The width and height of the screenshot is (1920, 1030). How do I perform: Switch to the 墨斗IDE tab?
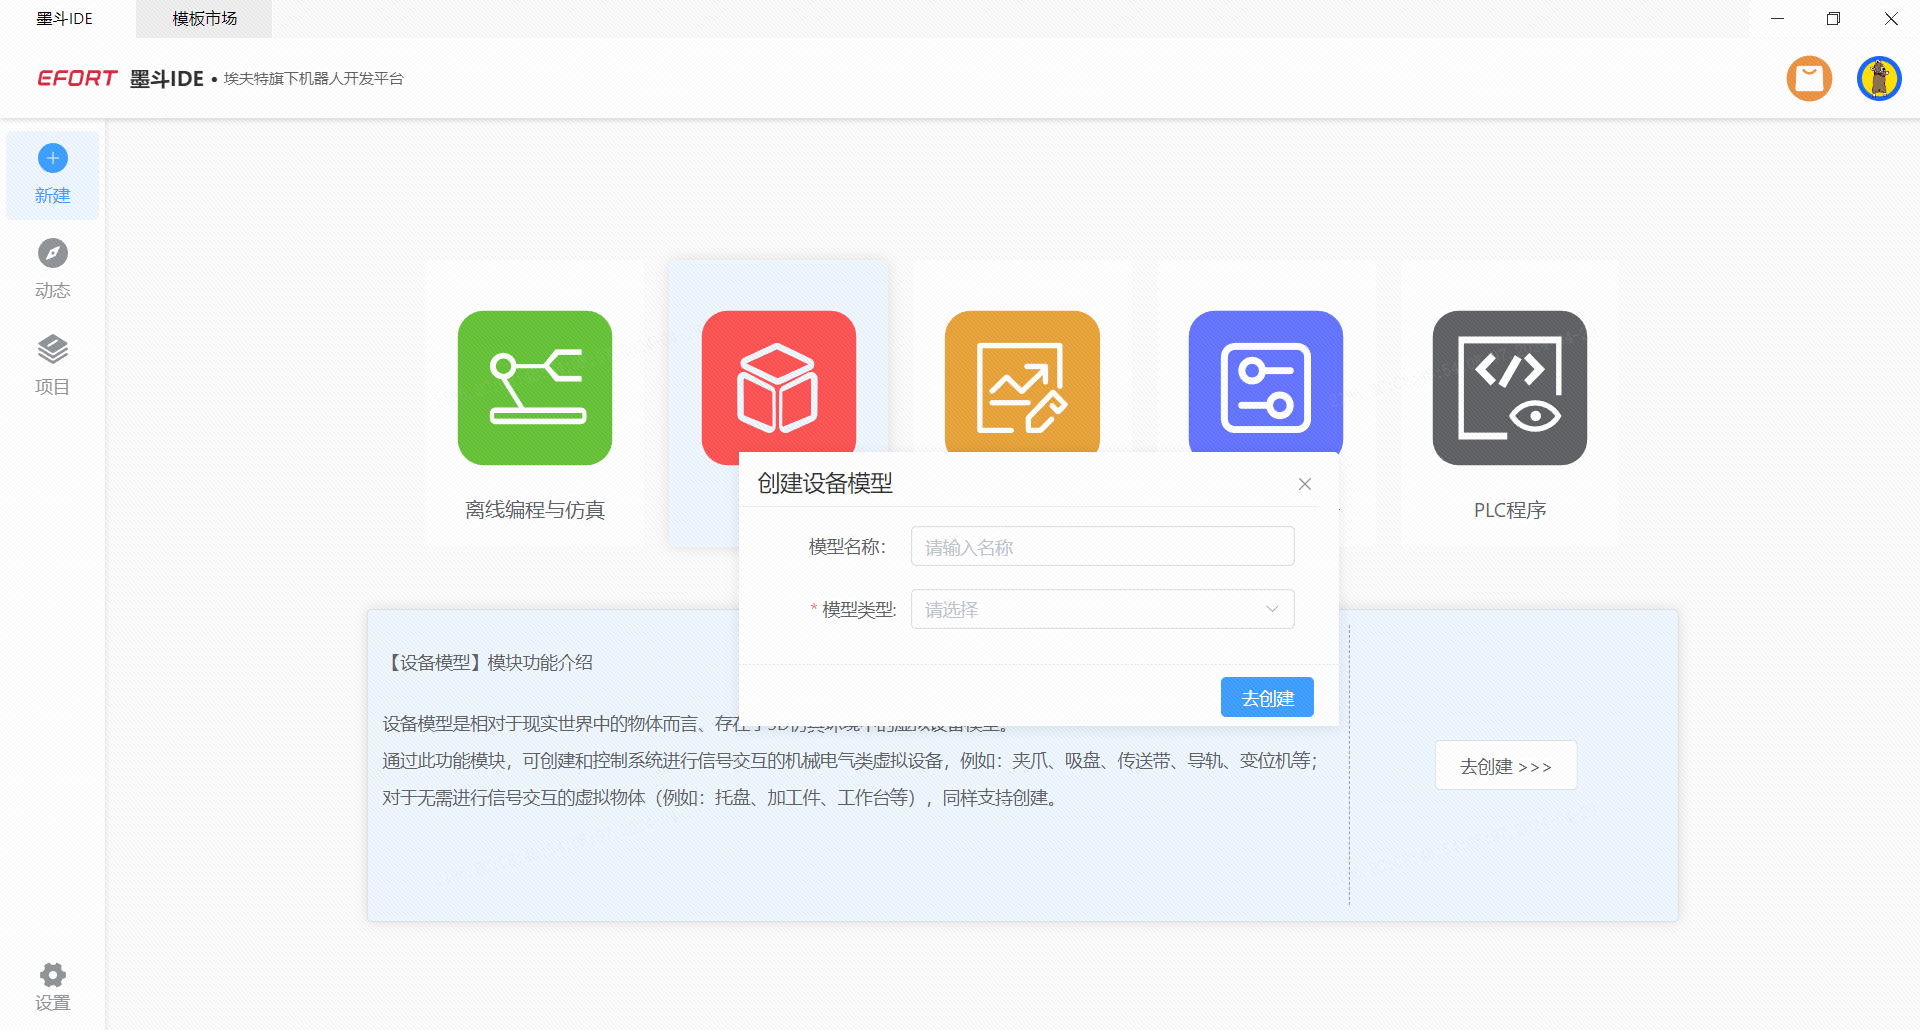pos(65,19)
